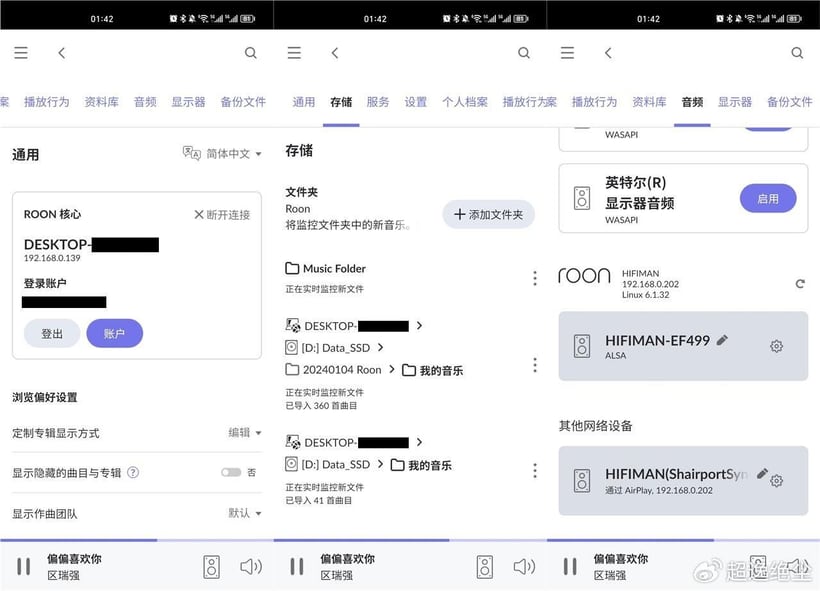Open settings gear for HIFIMAN-EF499
The width and height of the screenshot is (820, 591).
[776, 346]
